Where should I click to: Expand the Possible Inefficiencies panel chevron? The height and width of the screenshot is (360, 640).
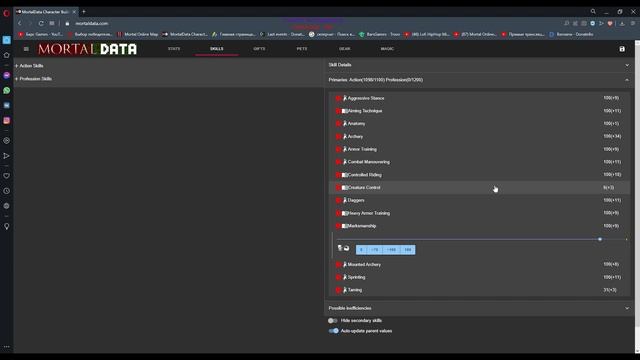(x=627, y=308)
